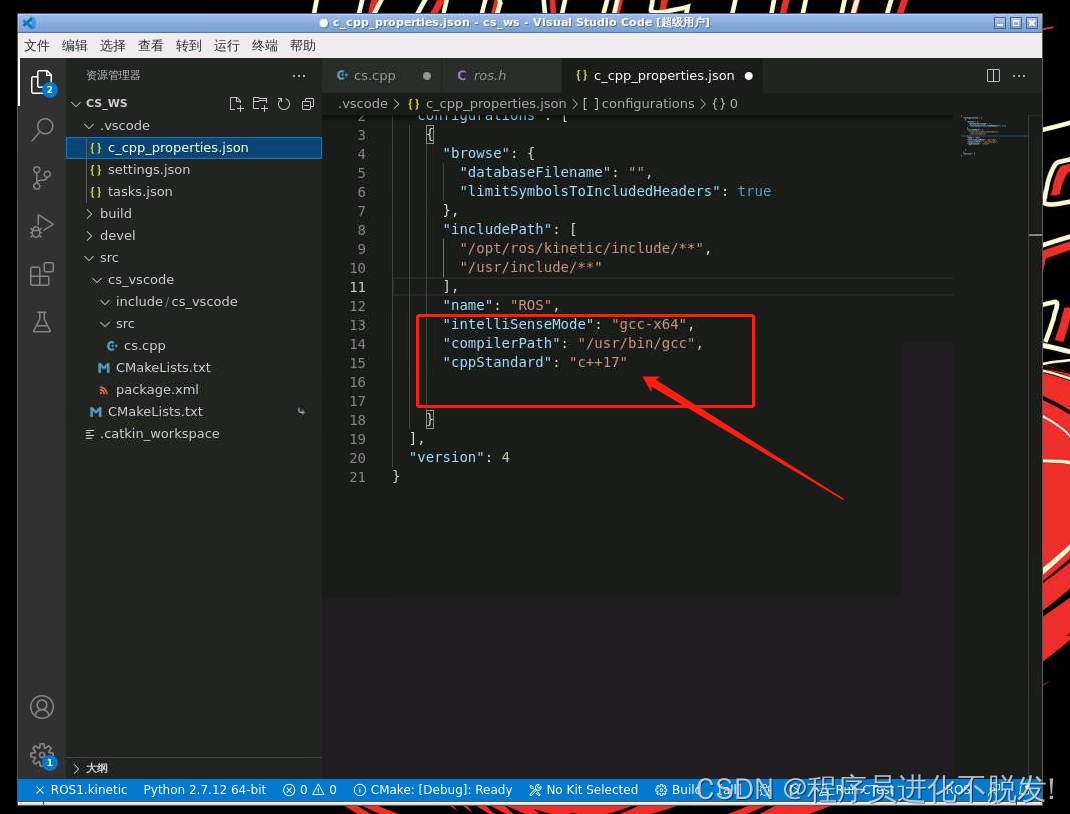Open the 文件 menu
Image resolution: width=1070 pixels, height=814 pixels.
[x=37, y=46]
